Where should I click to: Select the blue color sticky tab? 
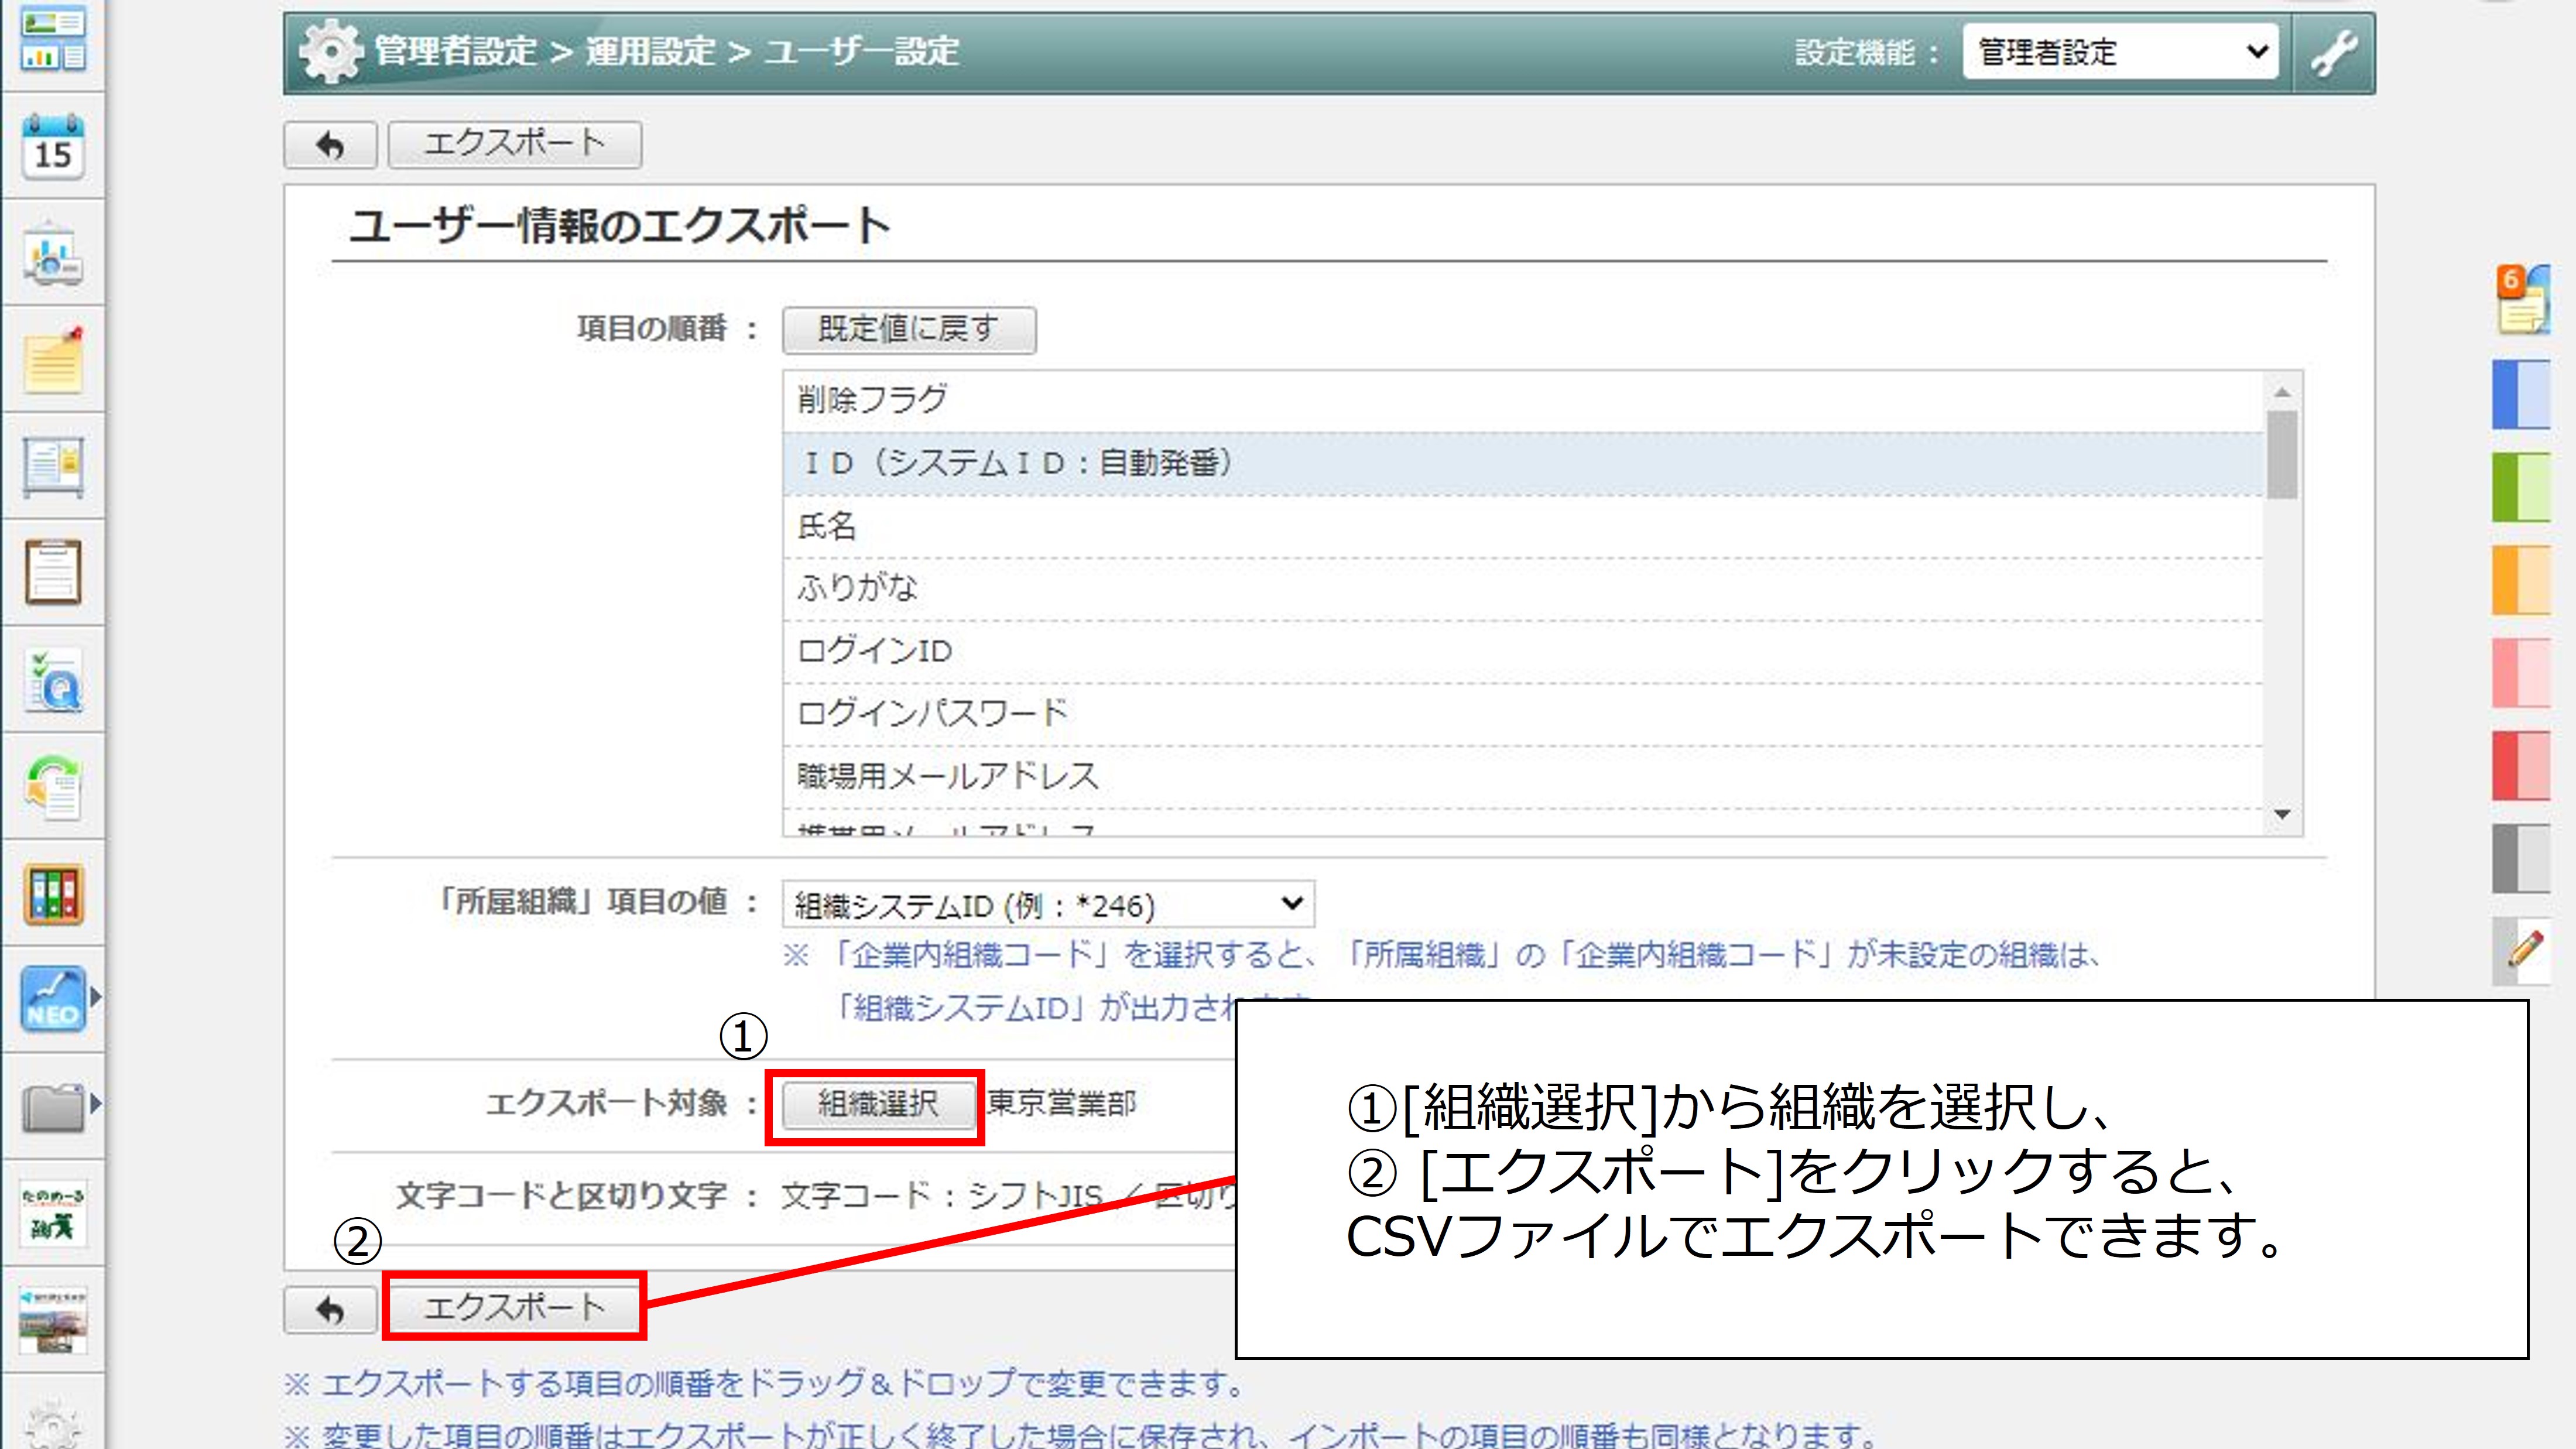click(2521, 394)
